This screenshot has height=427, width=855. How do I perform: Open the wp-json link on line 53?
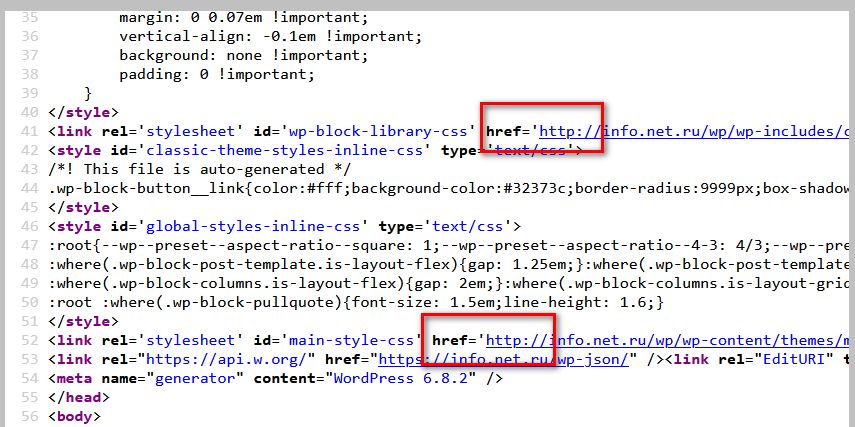pos(504,359)
